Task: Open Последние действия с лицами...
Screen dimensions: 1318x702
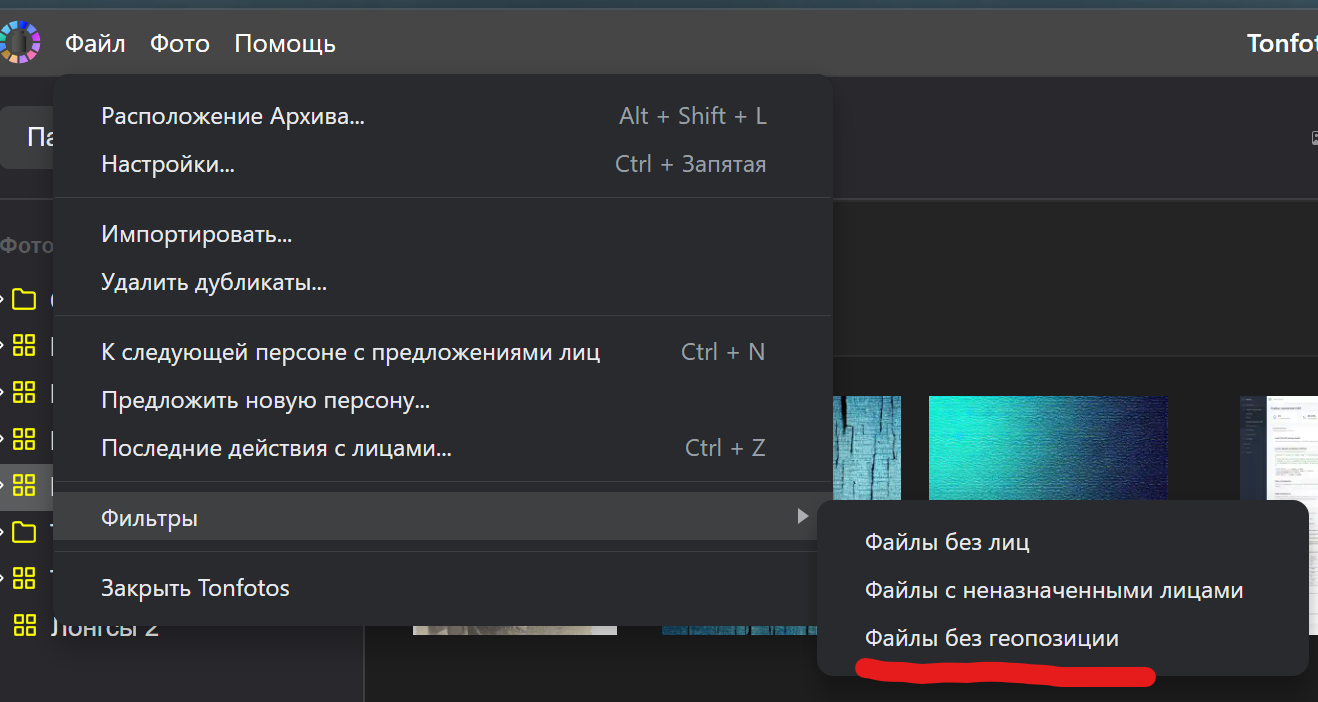Action: tap(276, 448)
